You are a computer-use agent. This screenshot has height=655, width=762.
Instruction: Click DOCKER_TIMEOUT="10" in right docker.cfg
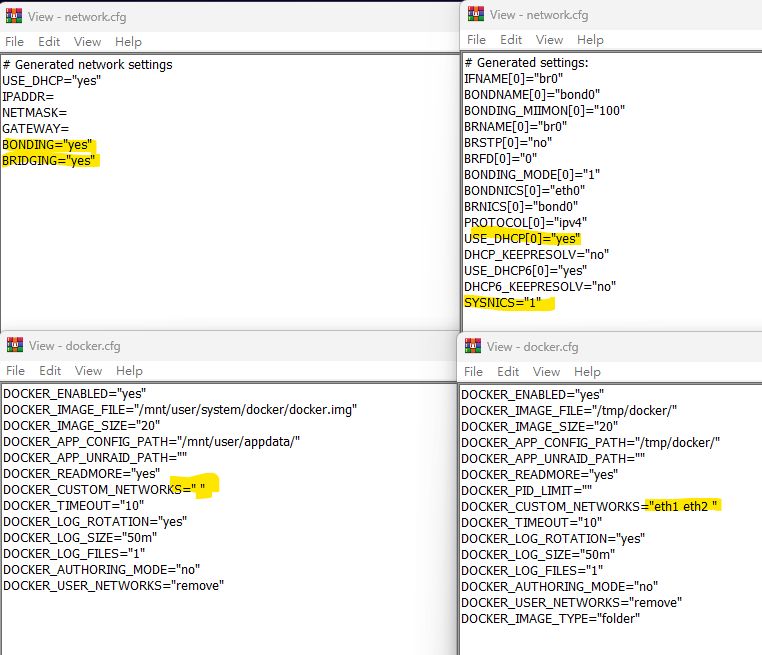[532, 523]
